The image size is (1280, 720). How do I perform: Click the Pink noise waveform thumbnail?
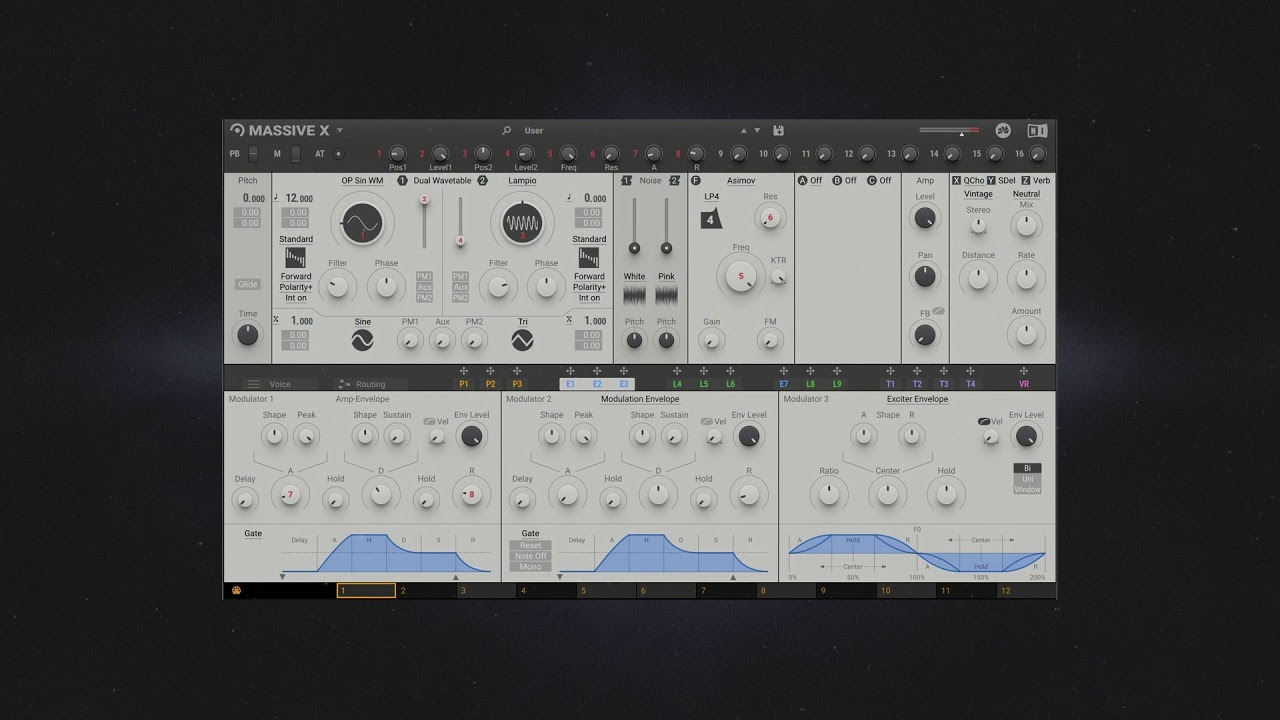(666, 294)
